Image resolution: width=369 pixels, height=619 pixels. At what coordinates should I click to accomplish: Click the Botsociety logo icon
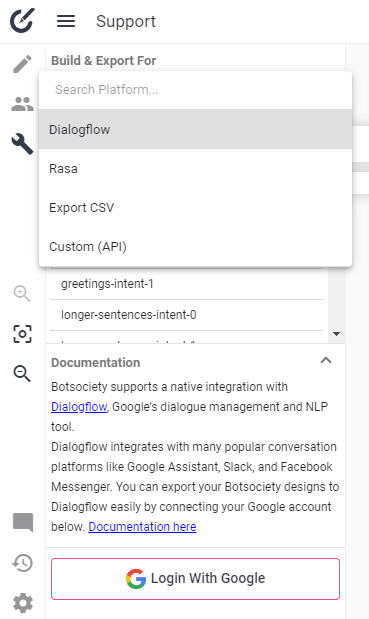(x=22, y=21)
